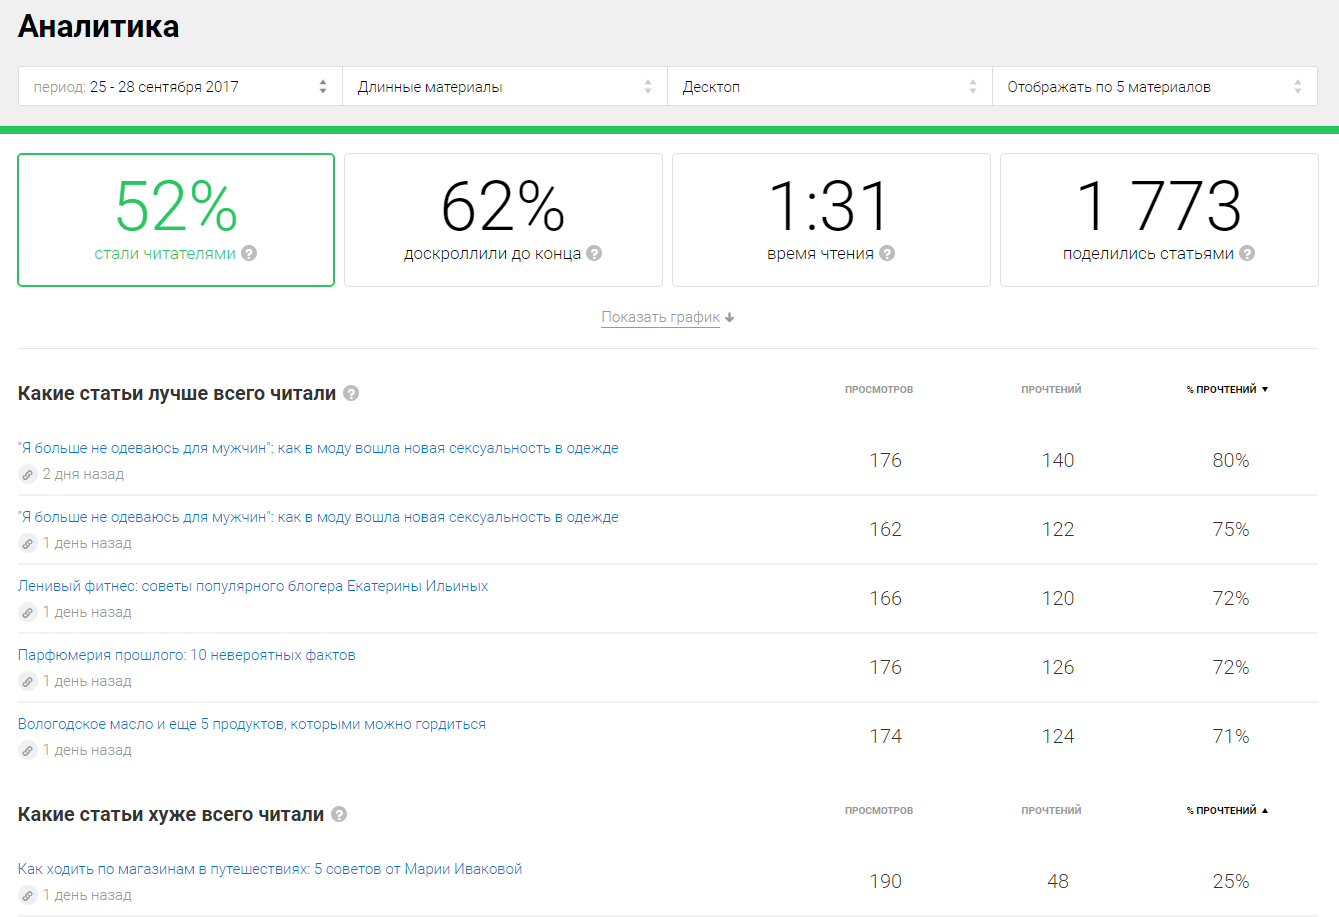The height and width of the screenshot is (917, 1339).
Task: Click help icon next to 'стали читателями'
Action: pos(249,254)
